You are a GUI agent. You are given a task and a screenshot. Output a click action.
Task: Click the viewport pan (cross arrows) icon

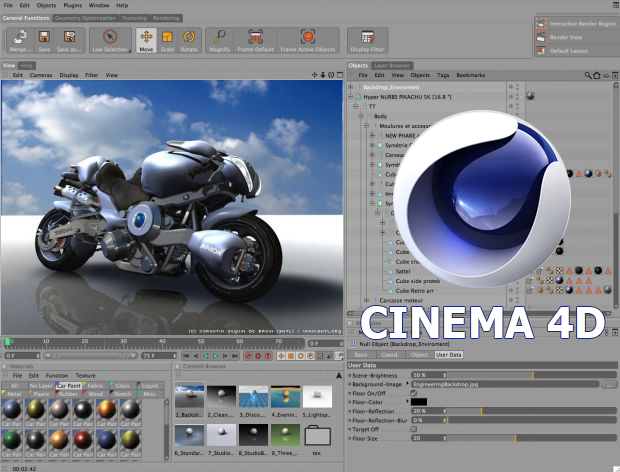(315, 75)
